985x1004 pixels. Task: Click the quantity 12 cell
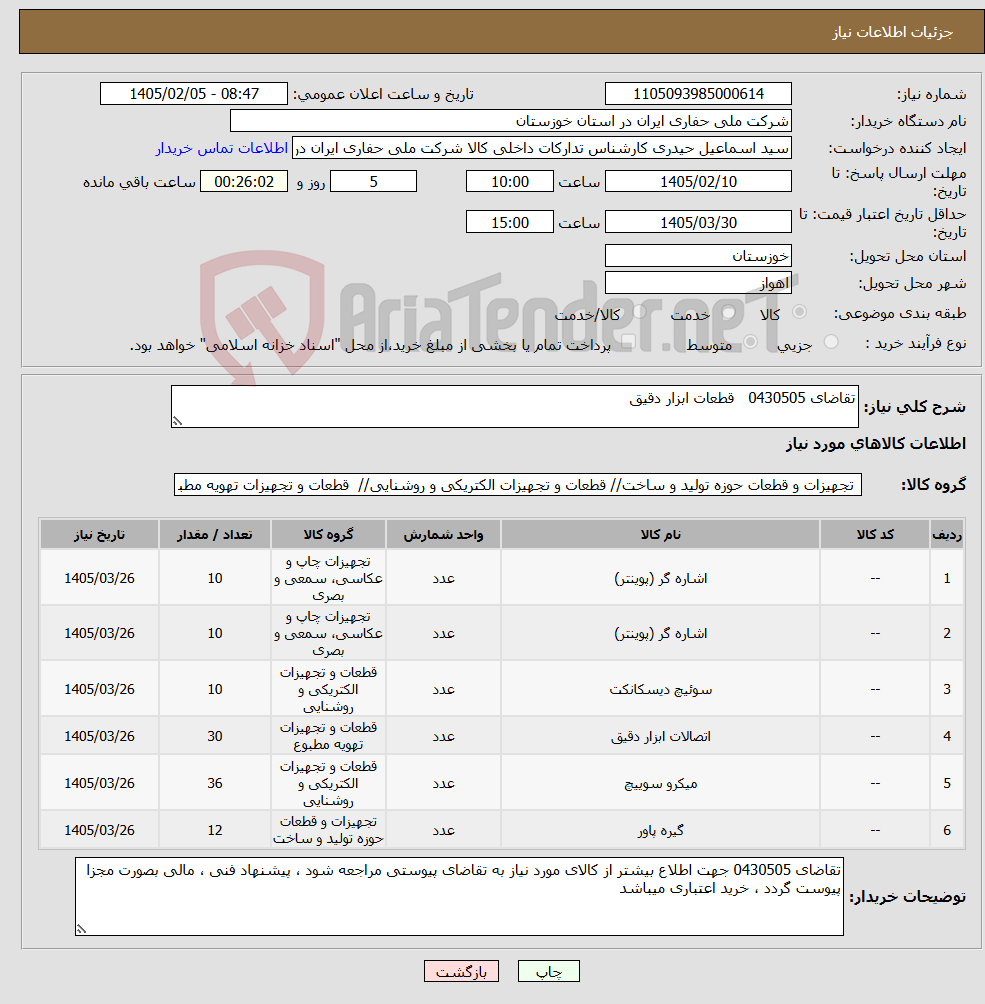click(x=215, y=830)
